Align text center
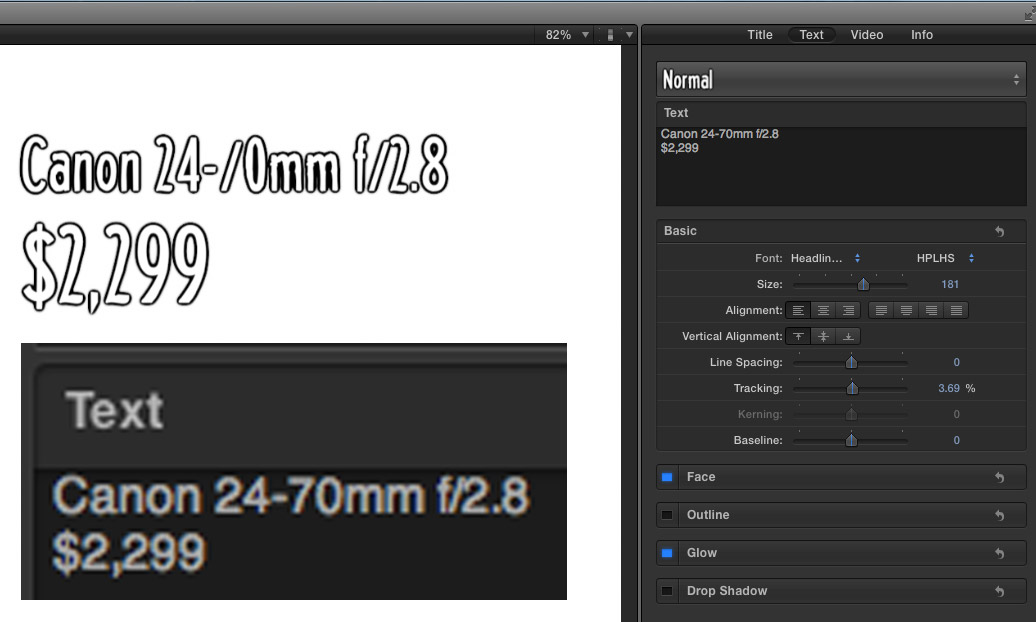 [823, 310]
